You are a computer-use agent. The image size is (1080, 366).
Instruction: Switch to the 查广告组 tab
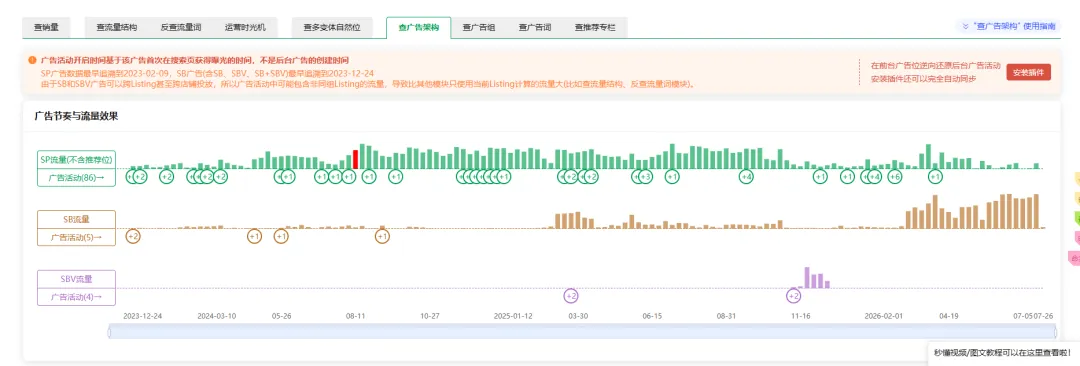(479, 28)
